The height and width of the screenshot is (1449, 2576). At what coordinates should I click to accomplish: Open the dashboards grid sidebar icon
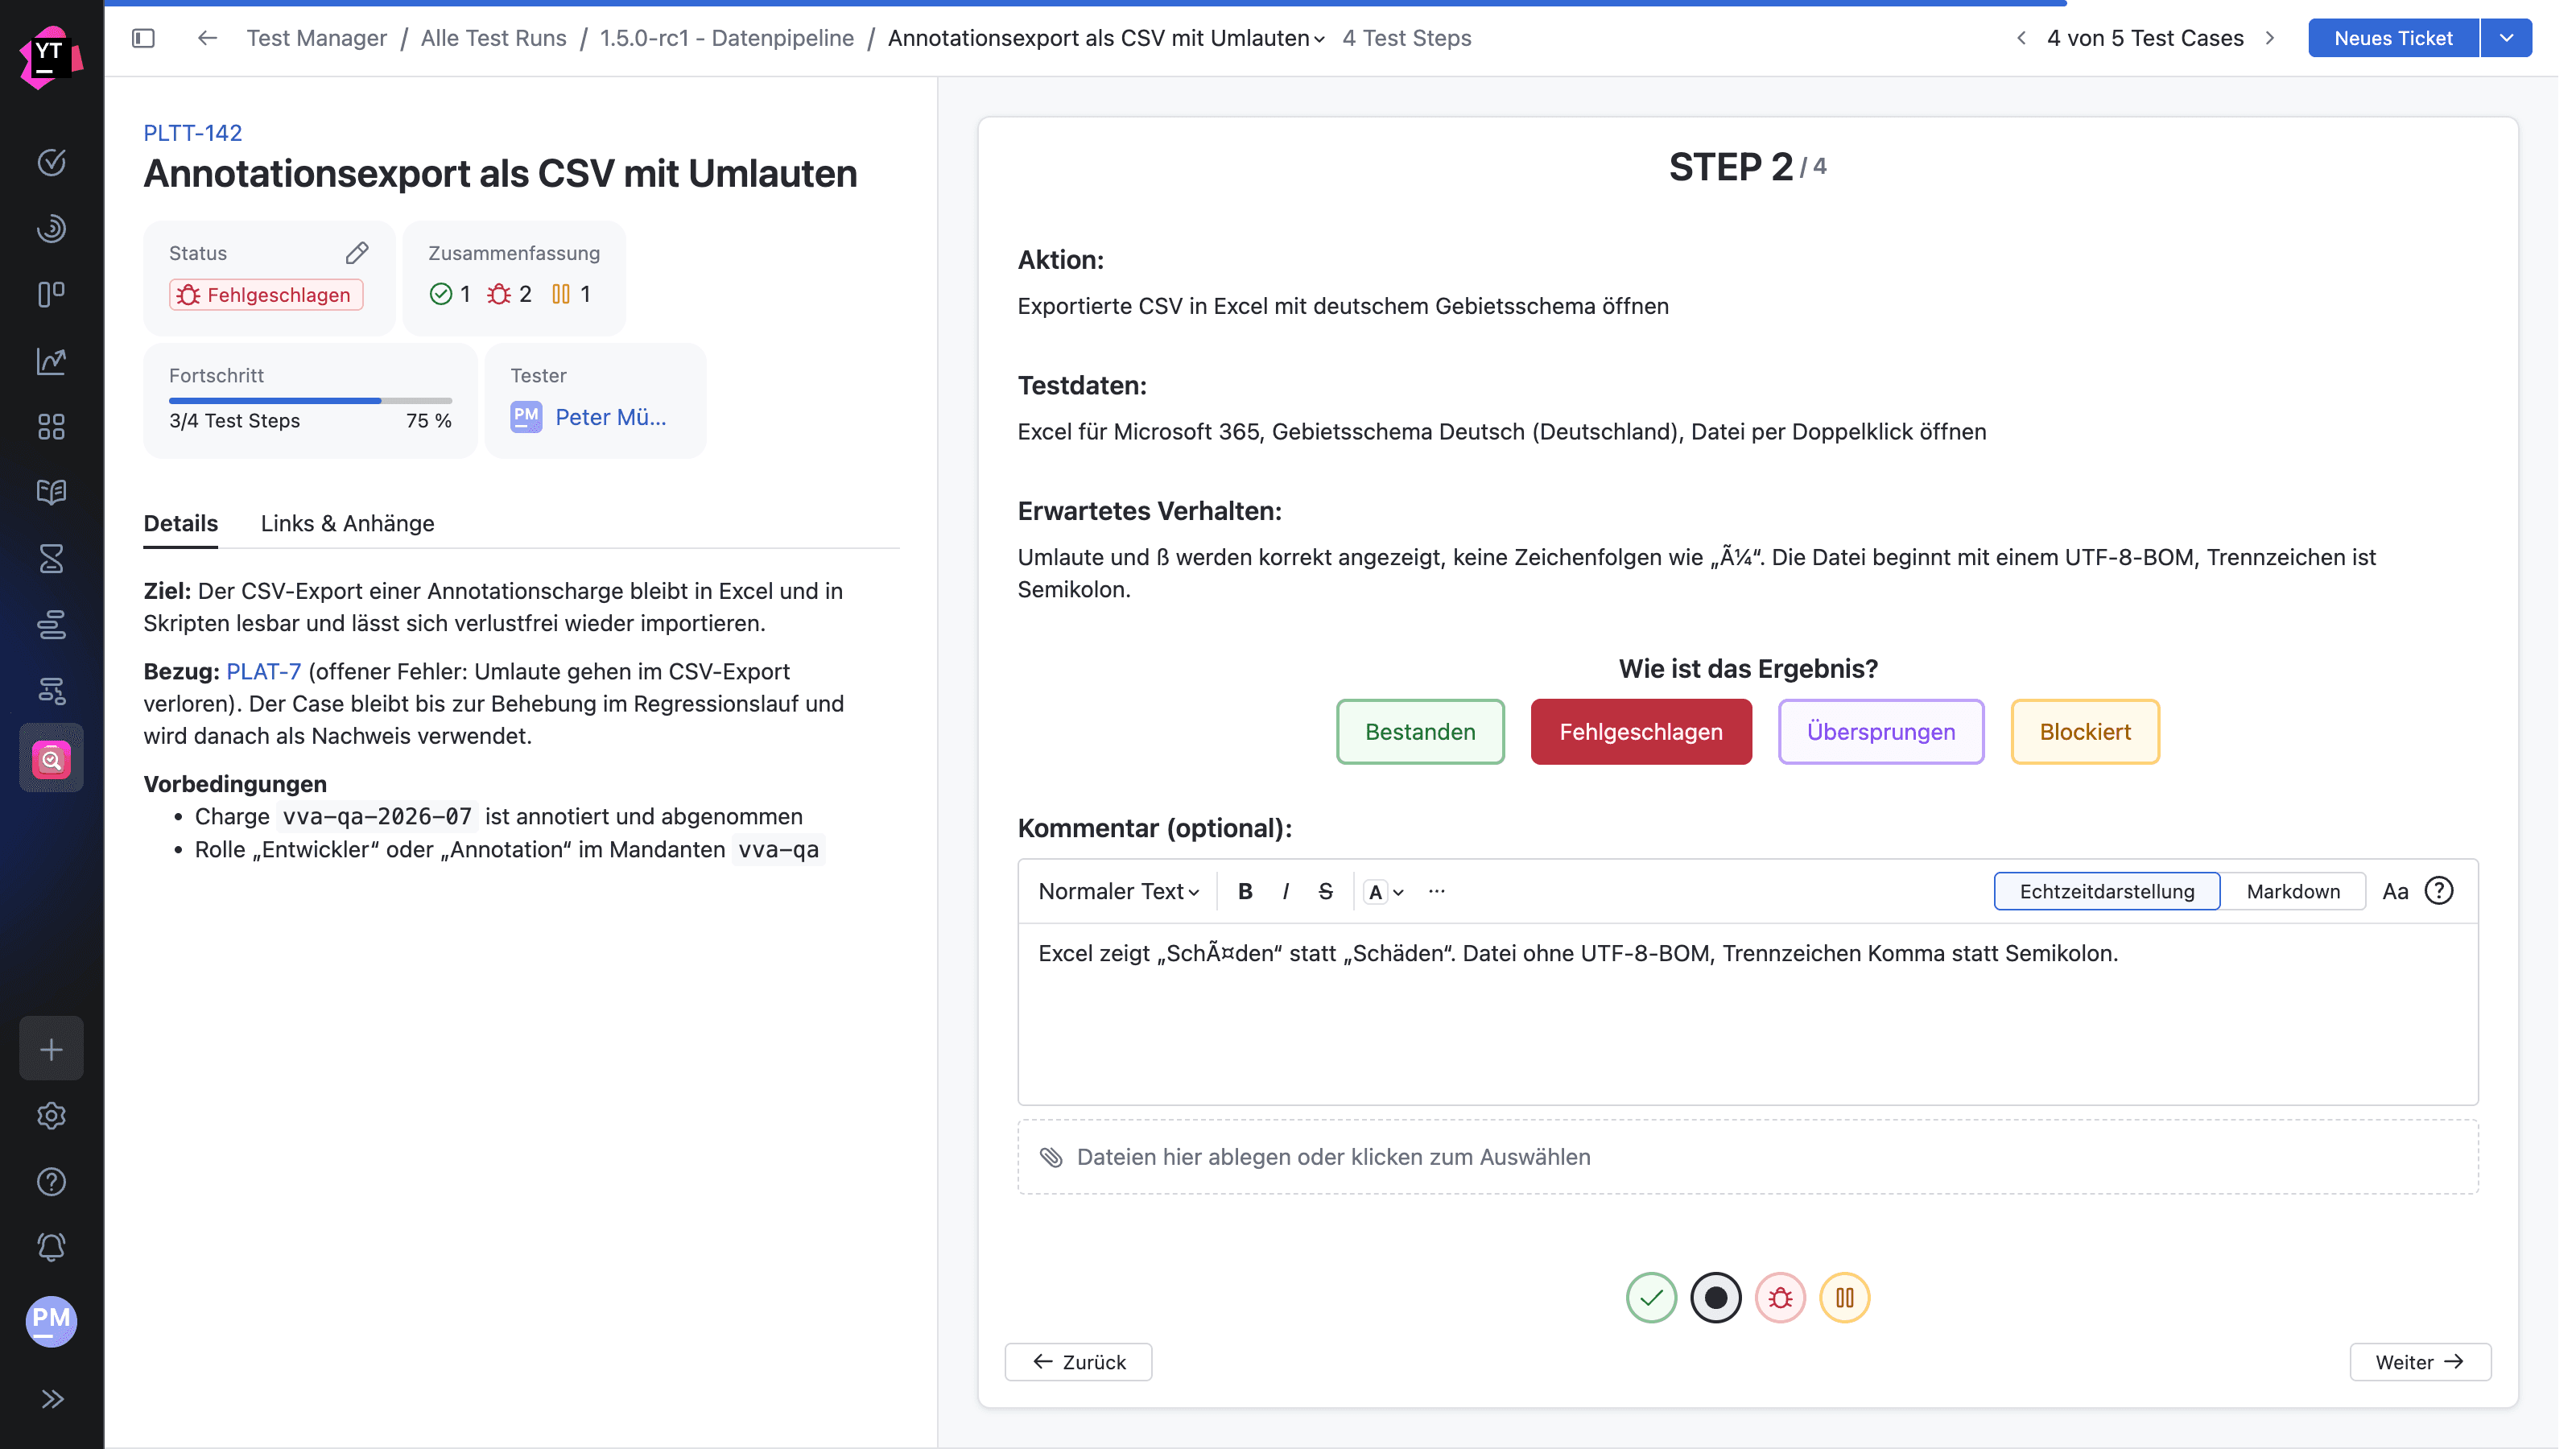(51, 427)
